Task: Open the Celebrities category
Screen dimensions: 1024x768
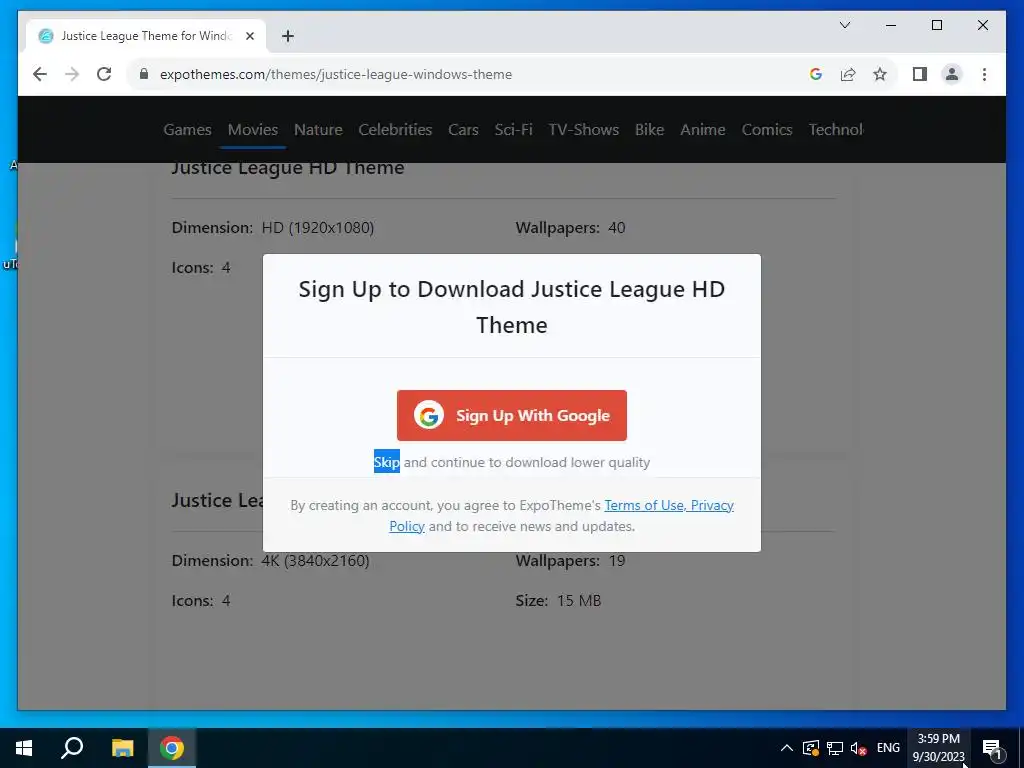Action: 395,129
